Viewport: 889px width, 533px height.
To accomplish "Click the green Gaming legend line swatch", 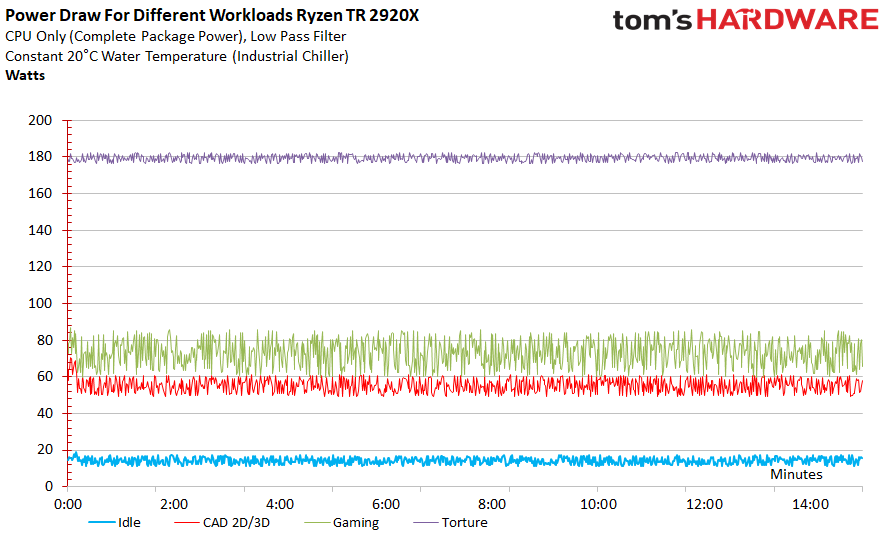I will pos(317,522).
